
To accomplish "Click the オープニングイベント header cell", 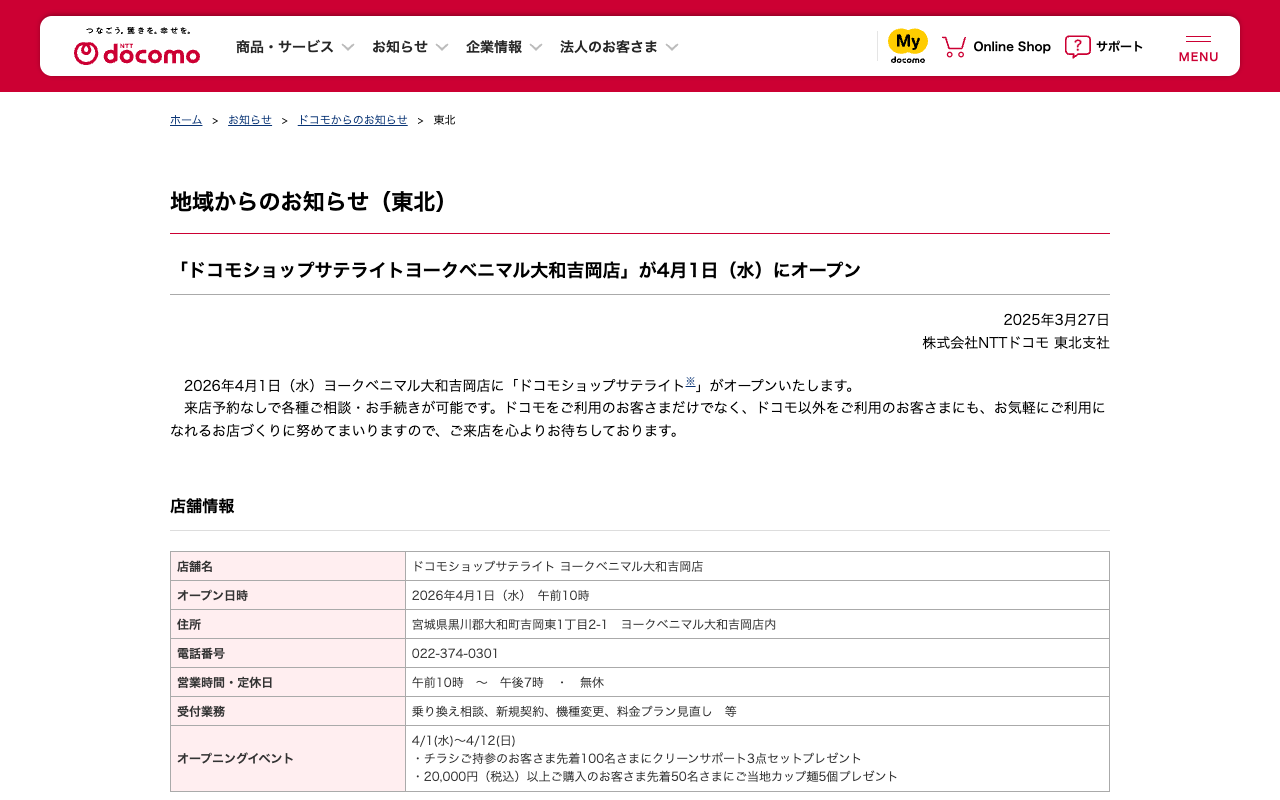I will click(288, 758).
